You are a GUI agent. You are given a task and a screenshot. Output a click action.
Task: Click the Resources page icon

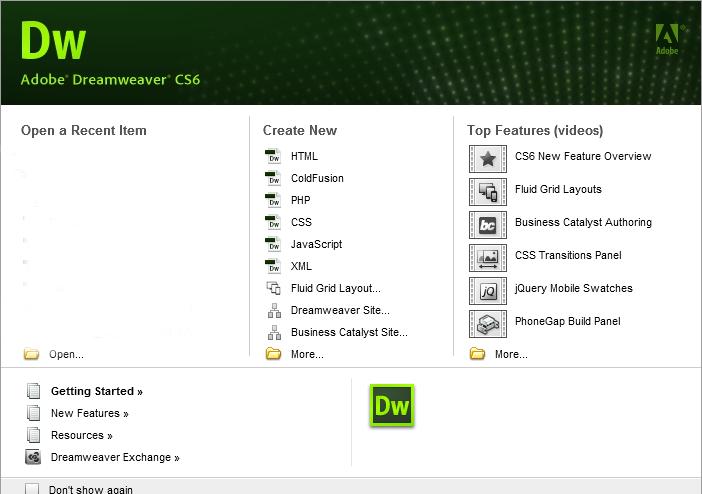click(x=34, y=435)
